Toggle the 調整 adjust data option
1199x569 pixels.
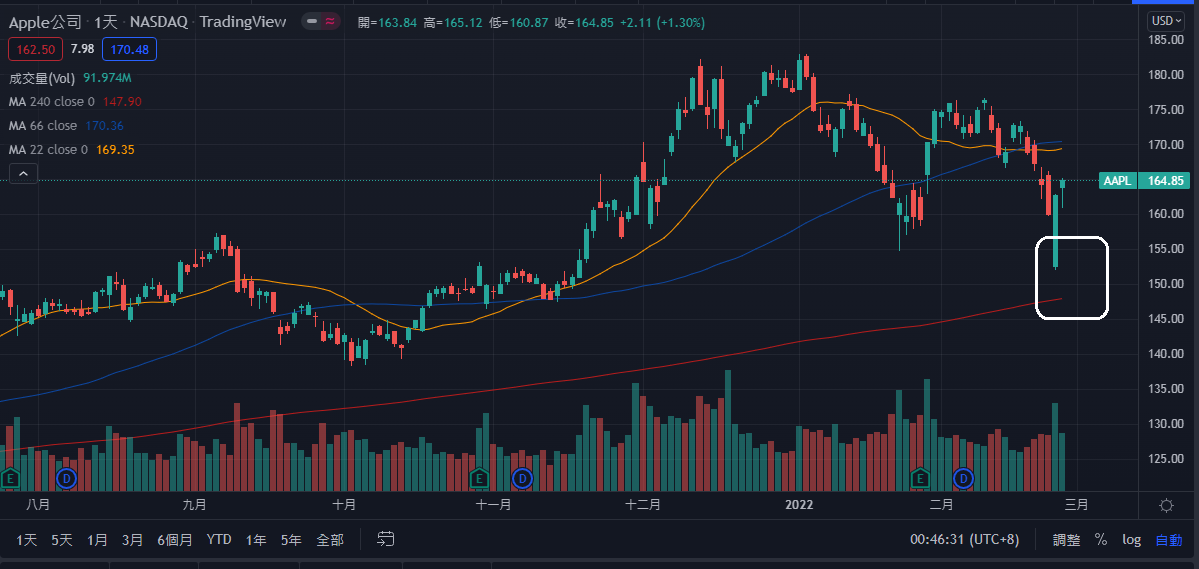[1067, 540]
